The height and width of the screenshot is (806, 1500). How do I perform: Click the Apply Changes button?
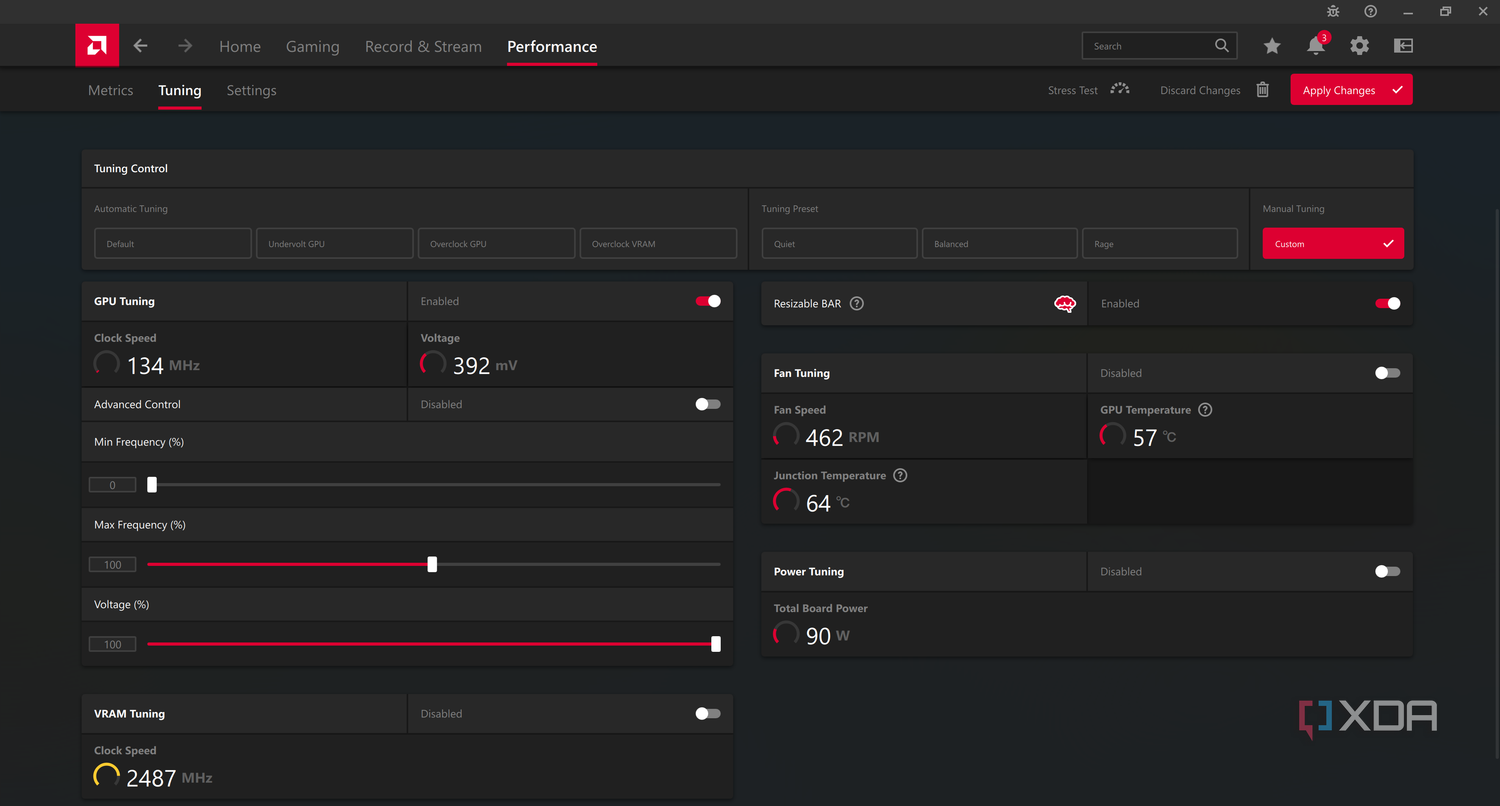(x=1351, y=90)
